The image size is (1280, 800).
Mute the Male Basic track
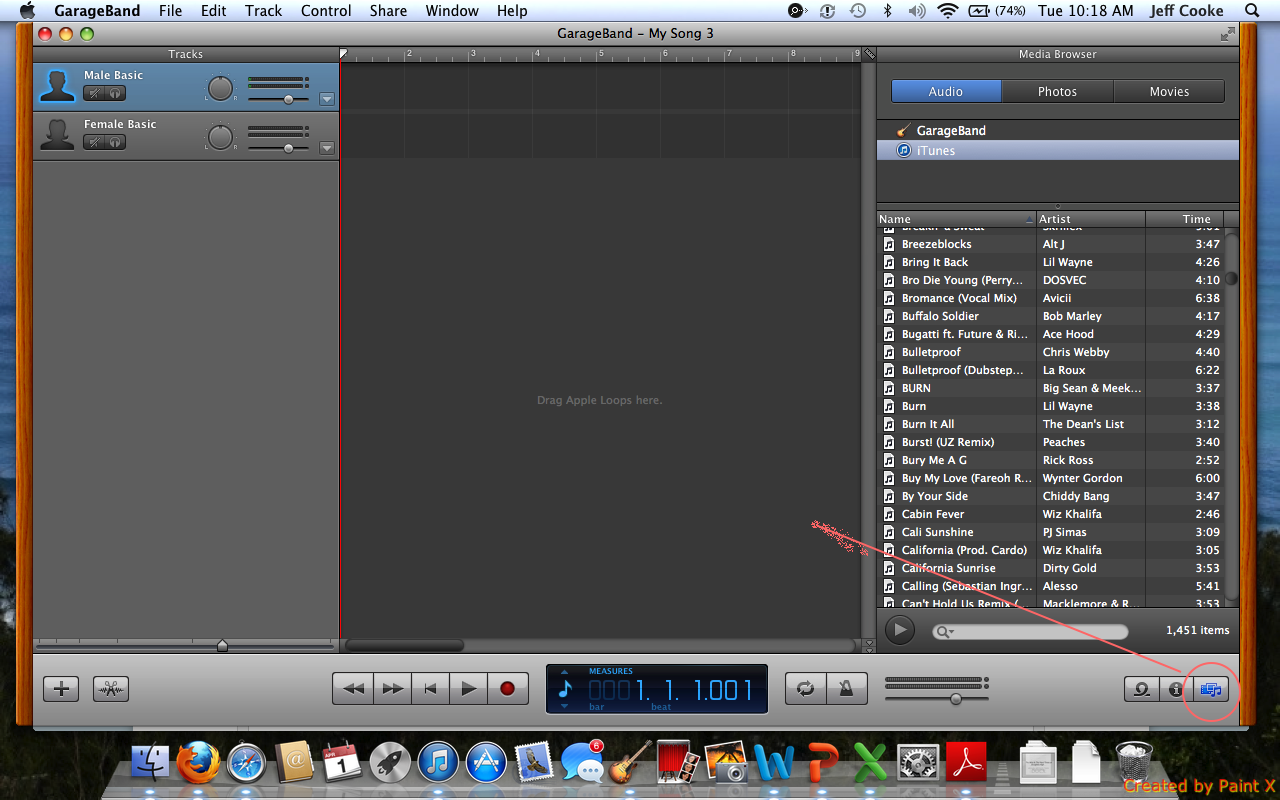(94, 93)
